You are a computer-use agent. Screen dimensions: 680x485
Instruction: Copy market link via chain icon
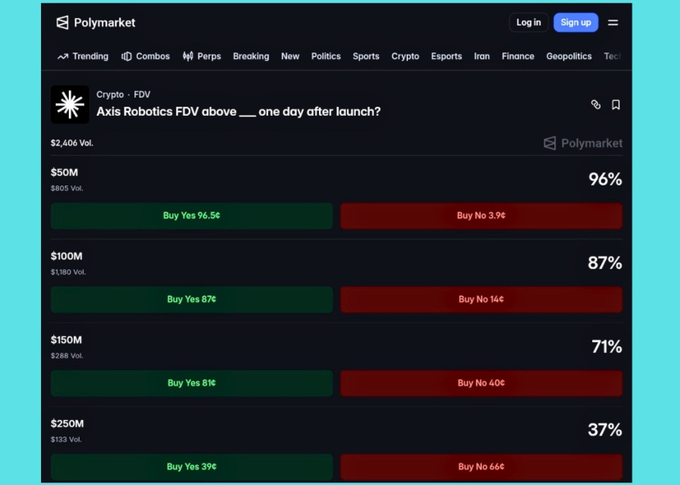pyautogui.click(x=596, y=105)
